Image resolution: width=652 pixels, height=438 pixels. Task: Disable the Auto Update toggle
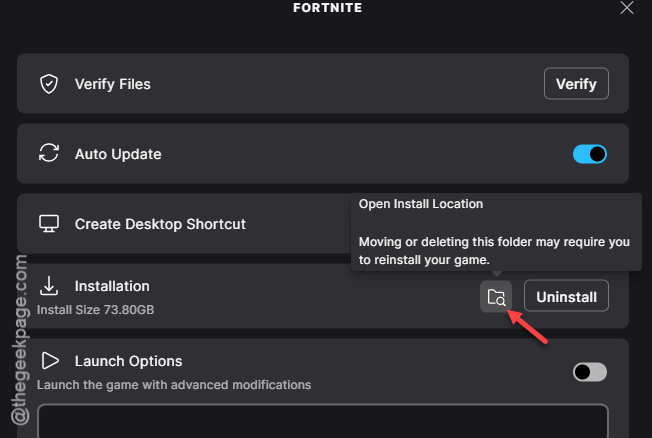point(590,154)
